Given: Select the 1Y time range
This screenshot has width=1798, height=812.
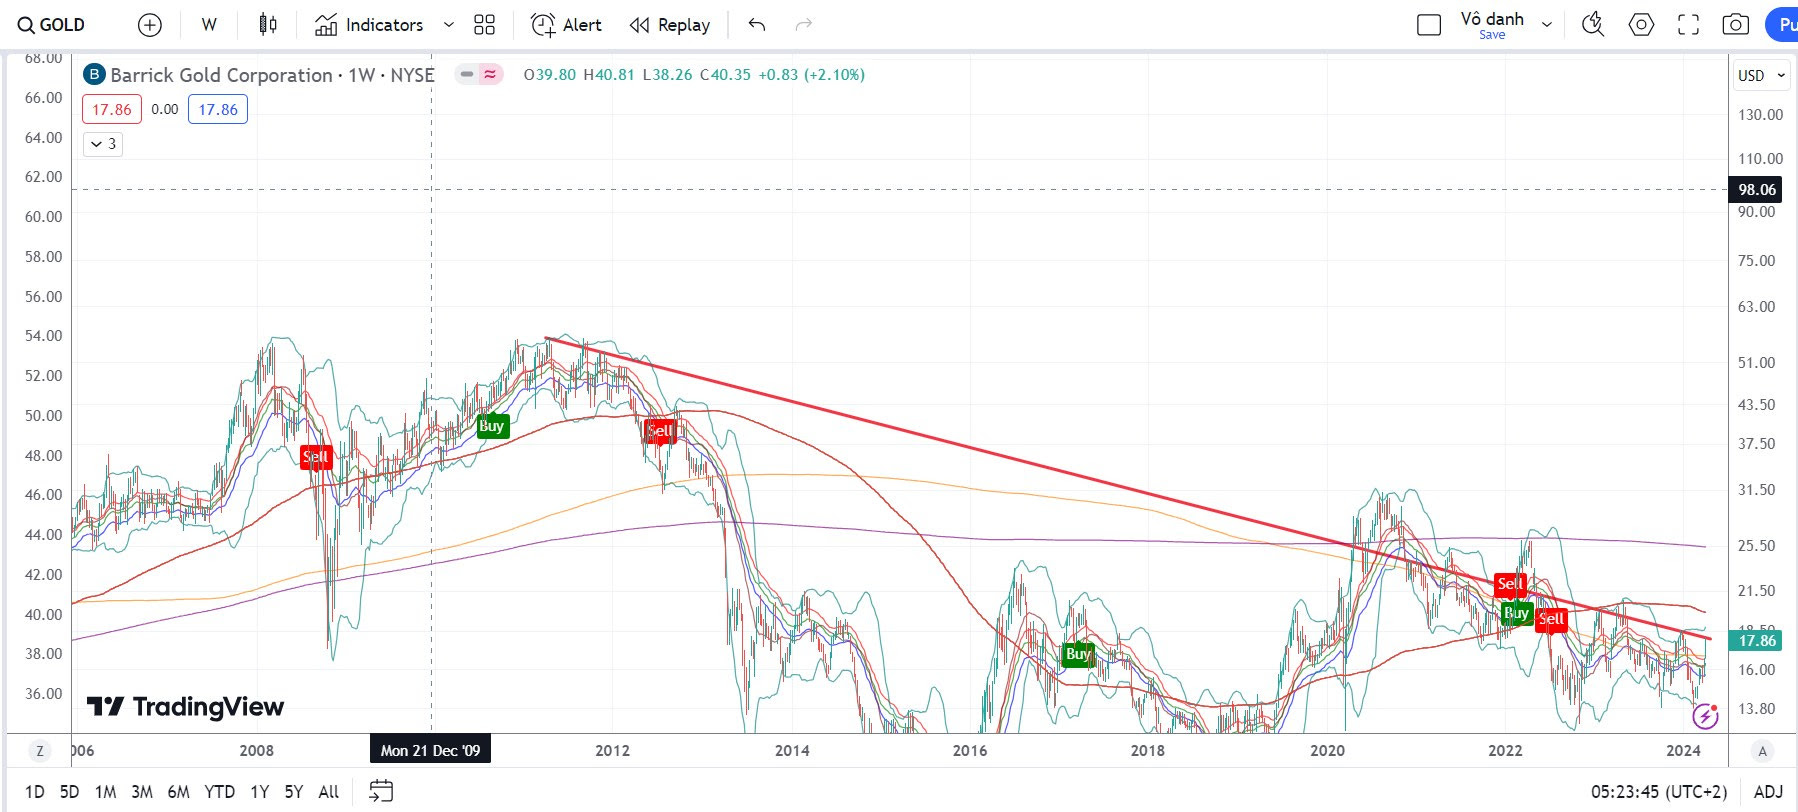Looking at the screenshot, I should coord(260,792).
